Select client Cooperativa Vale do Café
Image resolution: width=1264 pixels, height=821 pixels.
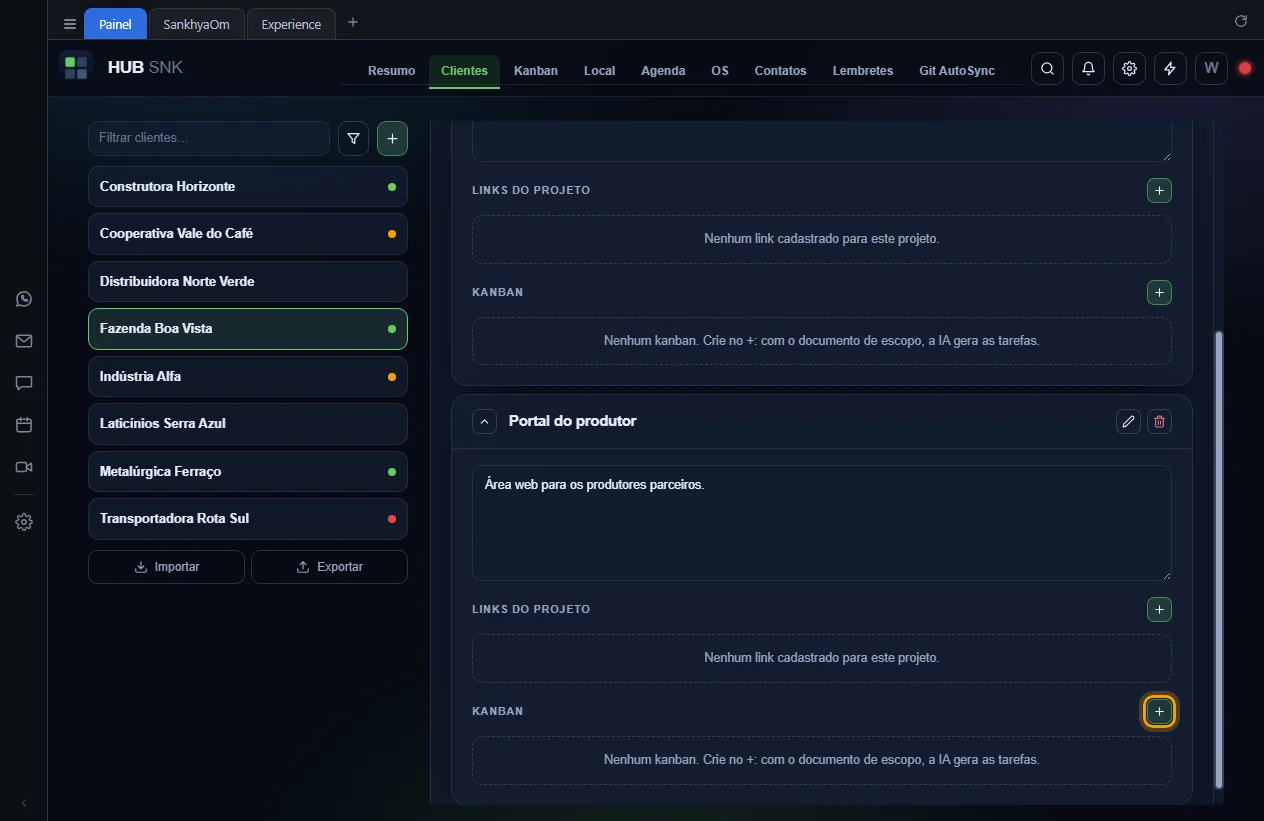tap(248, 234)
